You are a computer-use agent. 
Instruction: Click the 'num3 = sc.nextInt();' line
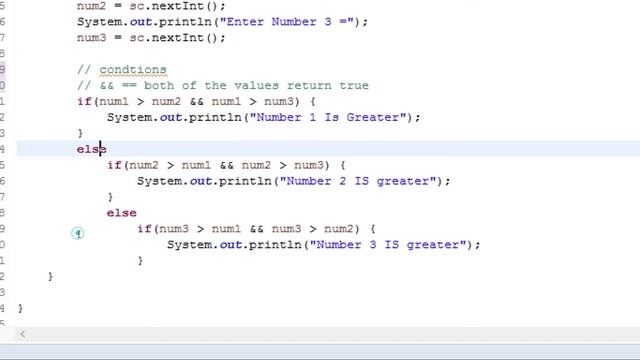click(x=151, y=38)
